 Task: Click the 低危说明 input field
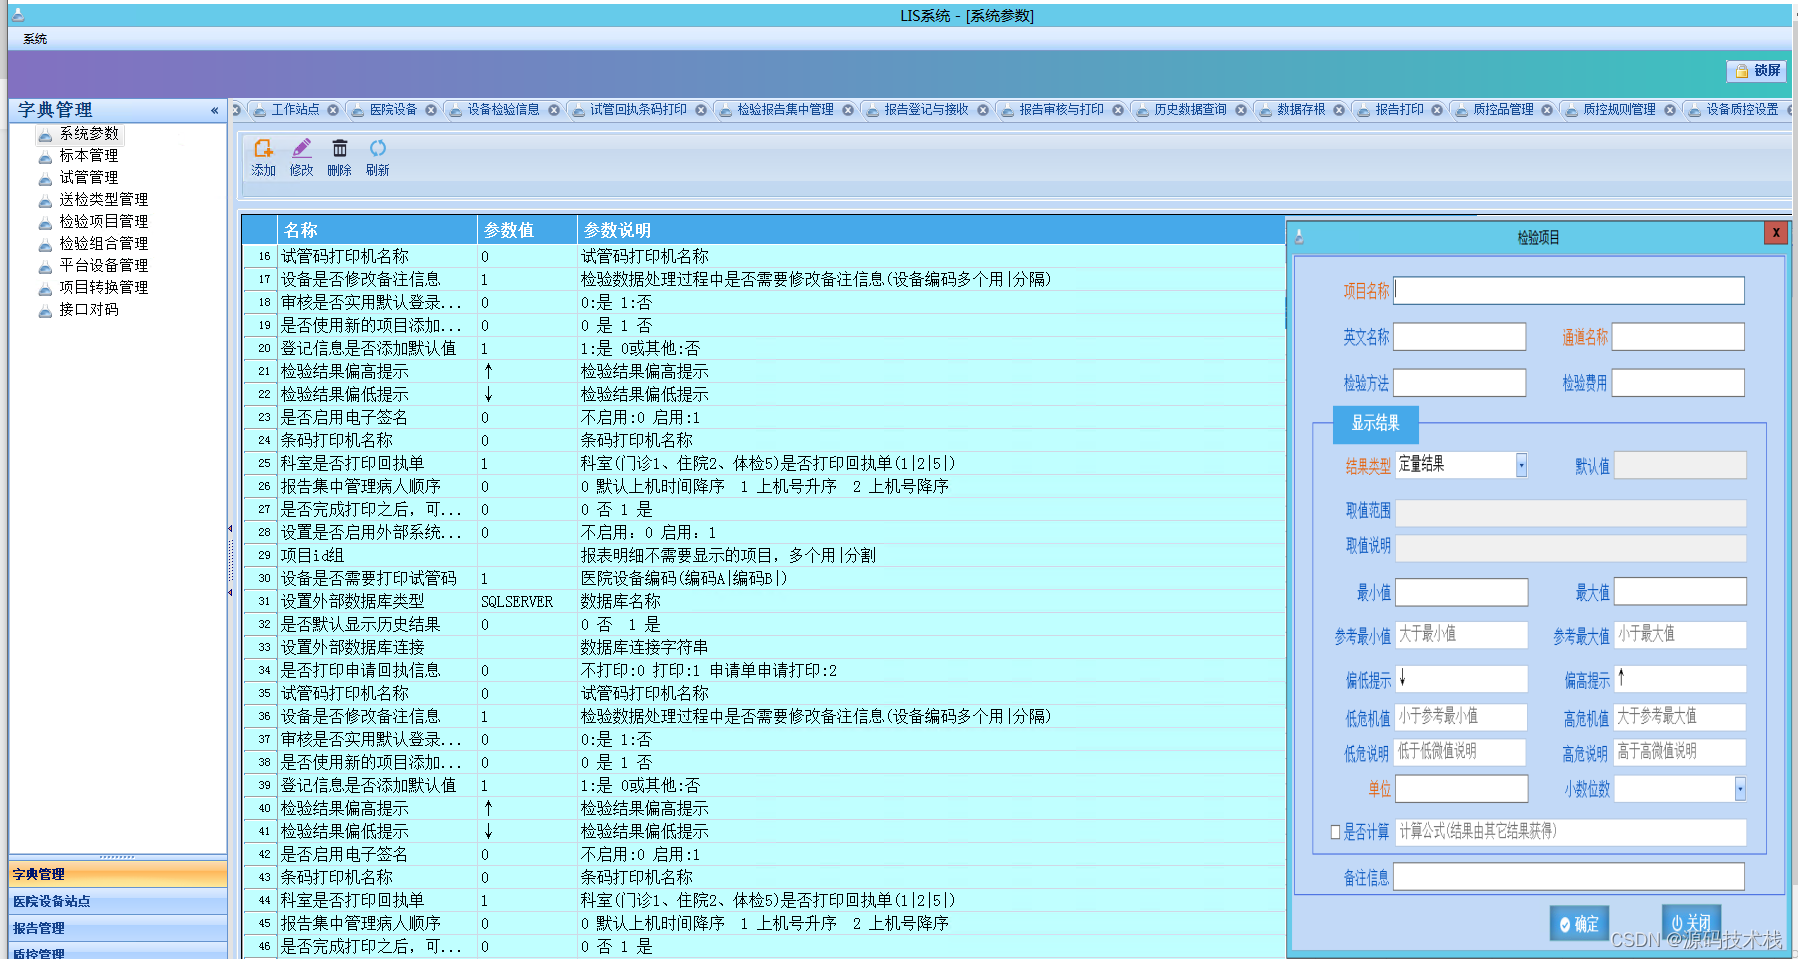[1460, 752]
